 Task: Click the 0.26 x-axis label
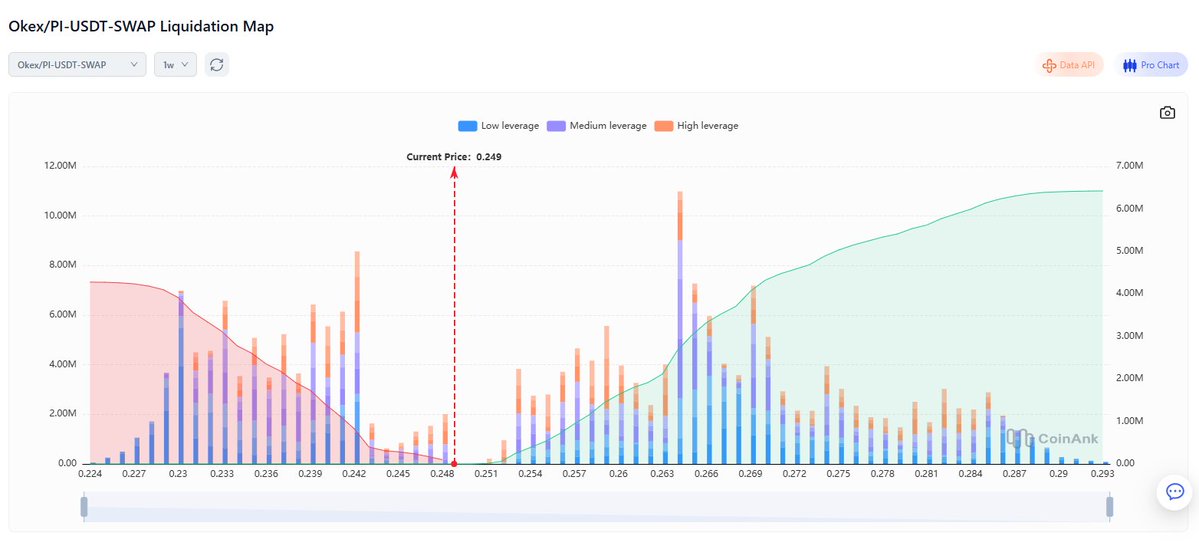619,474
